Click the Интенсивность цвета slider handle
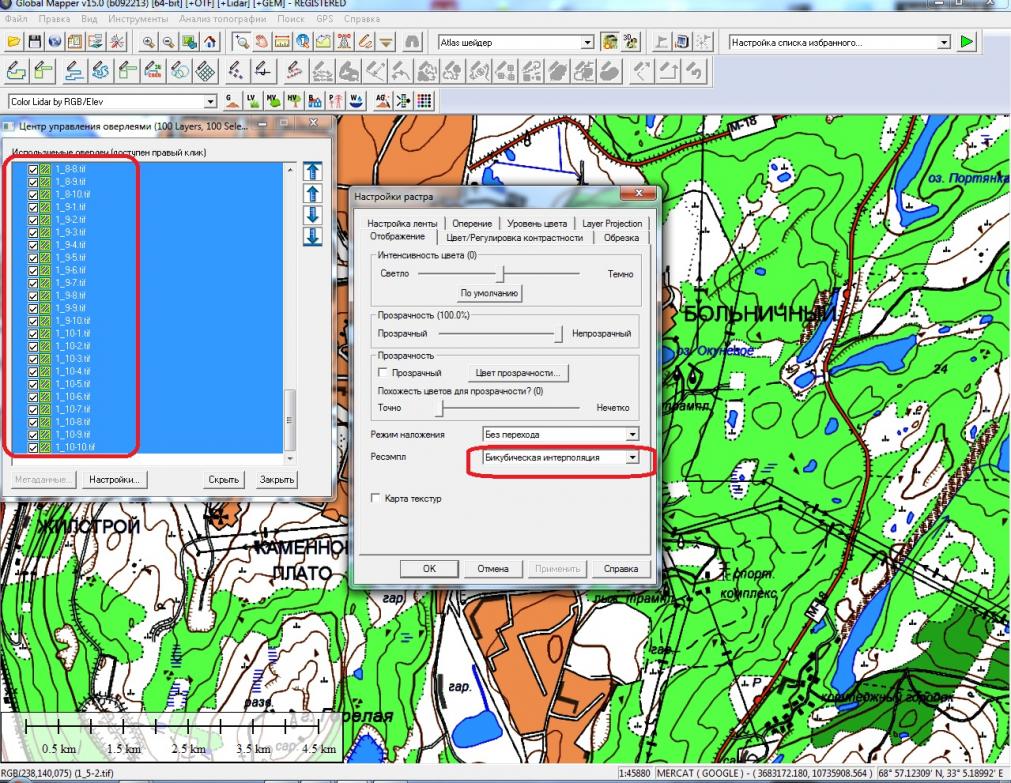This screenshot has height=783, width=1011. click(x=502, y=273)
